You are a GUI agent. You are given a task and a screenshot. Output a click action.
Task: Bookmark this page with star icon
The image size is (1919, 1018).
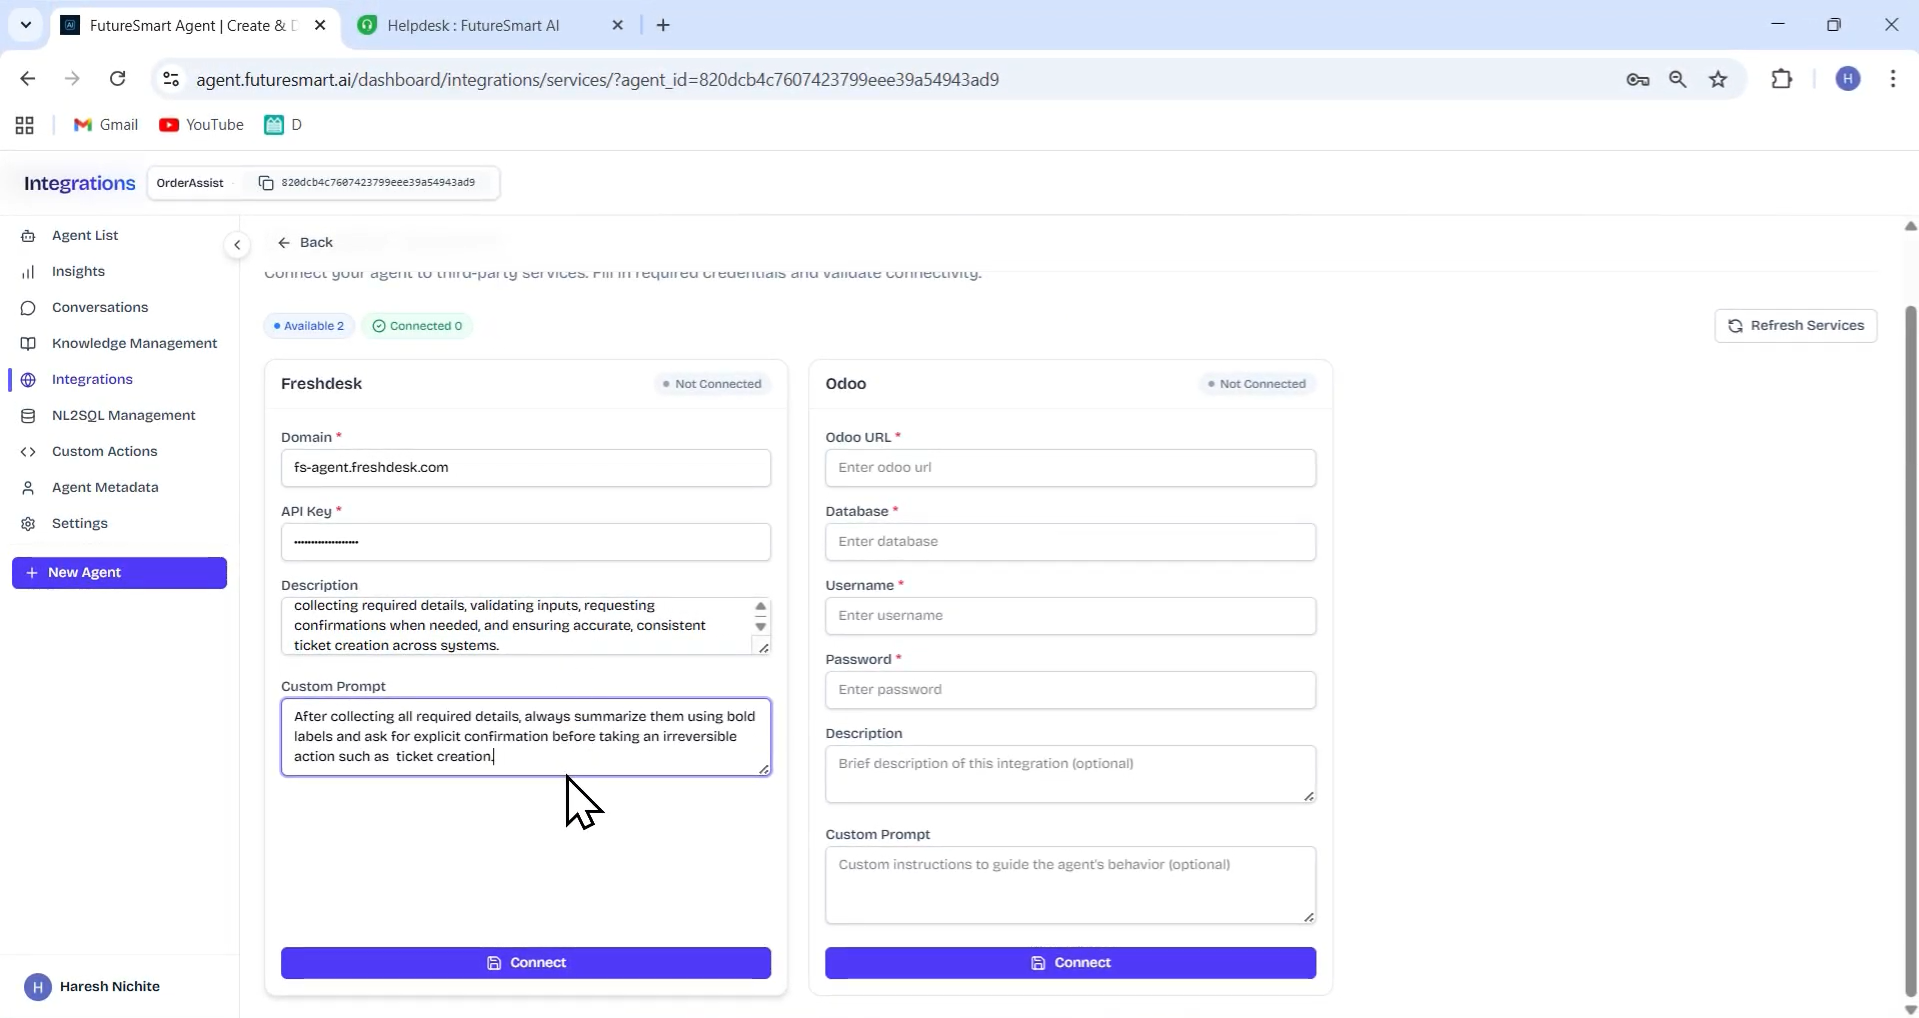click(1718, 80)
